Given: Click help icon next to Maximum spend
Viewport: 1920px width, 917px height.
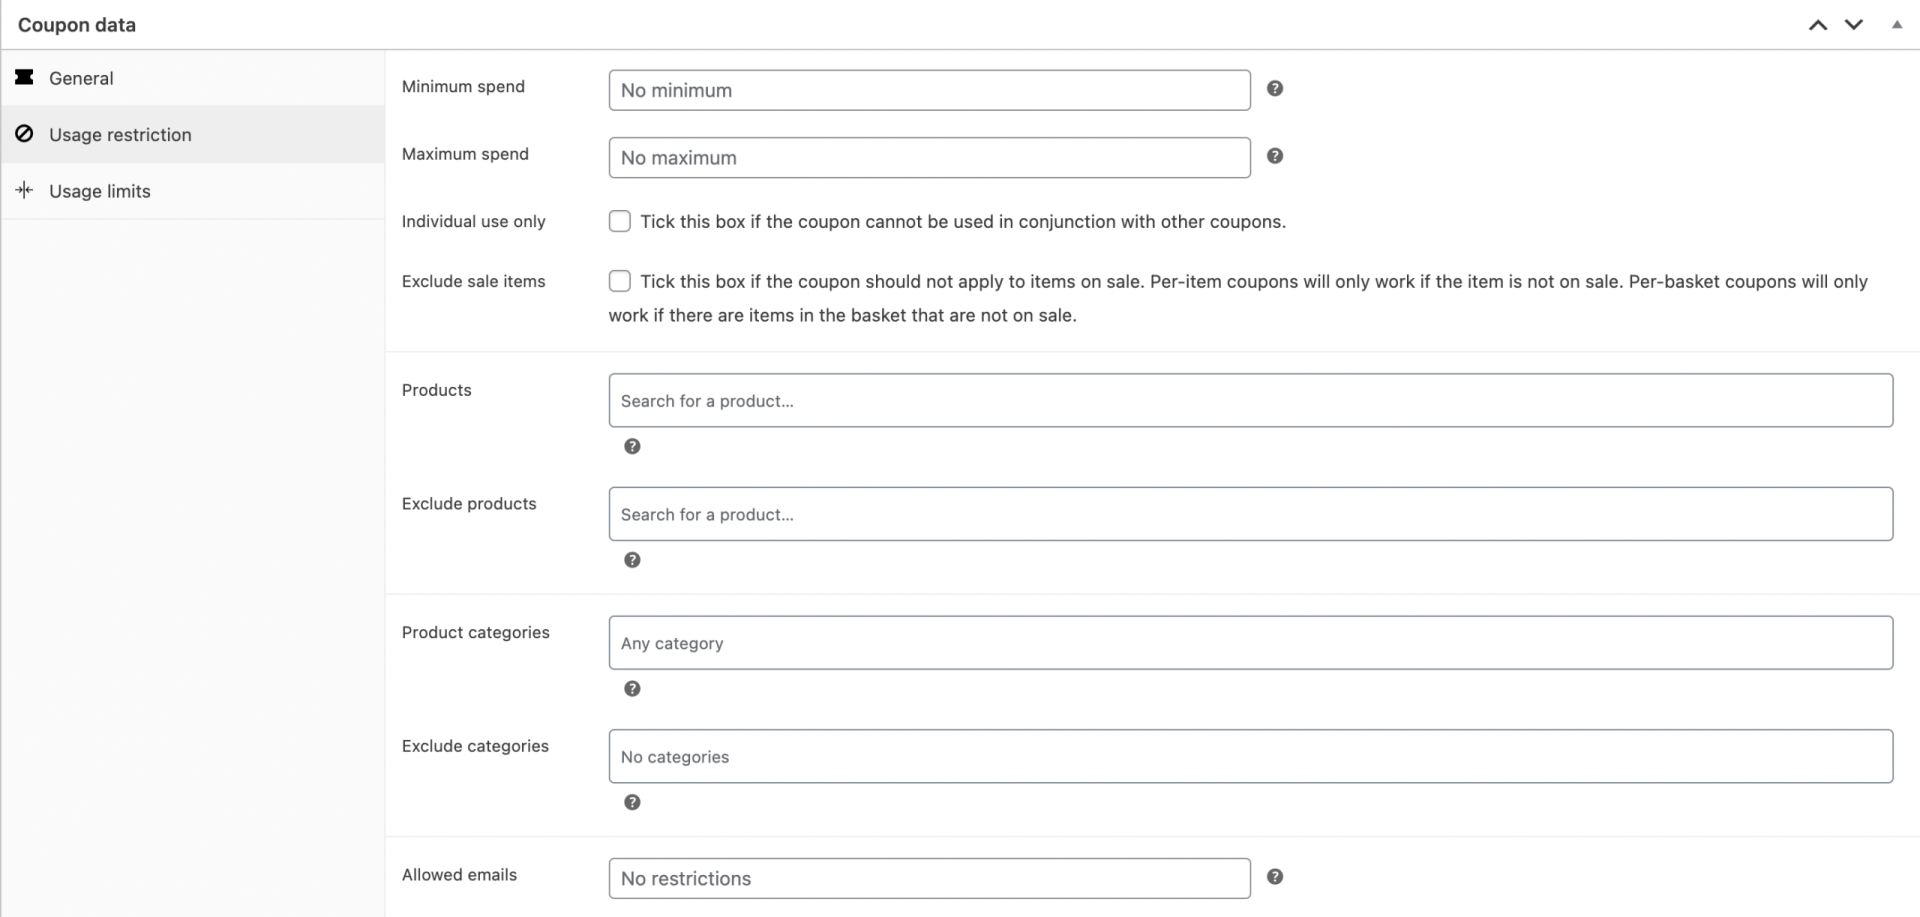Looking at the screenshot, I should click(x=1274, y=156).
